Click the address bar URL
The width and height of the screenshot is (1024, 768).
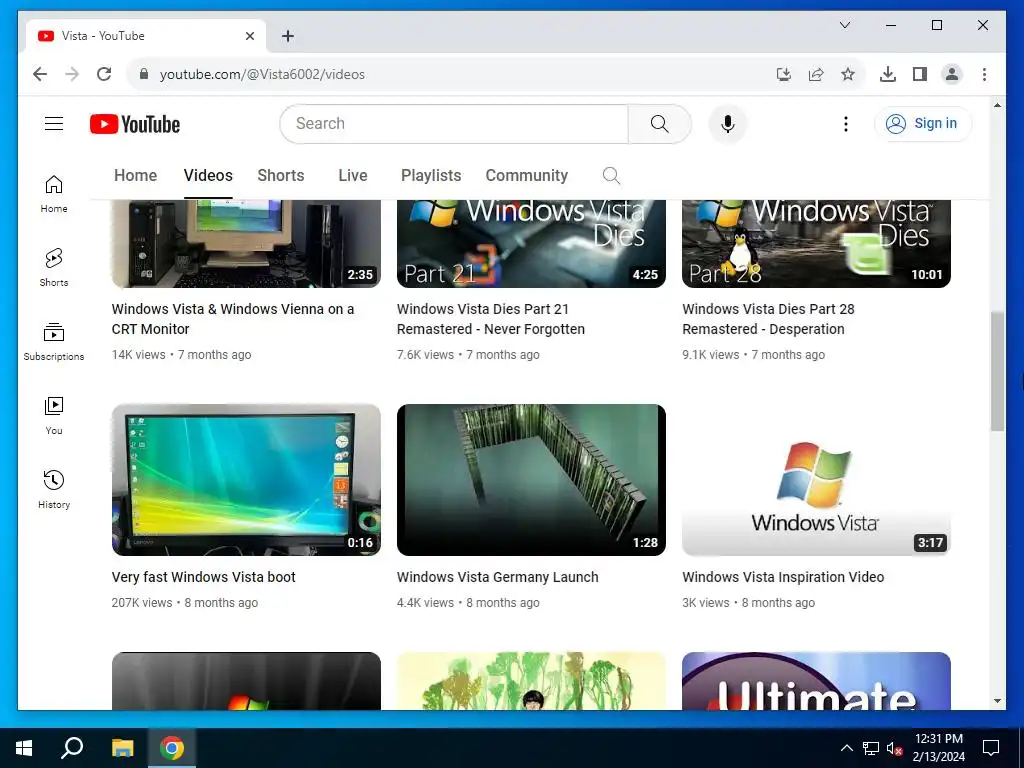click(262, 74)
